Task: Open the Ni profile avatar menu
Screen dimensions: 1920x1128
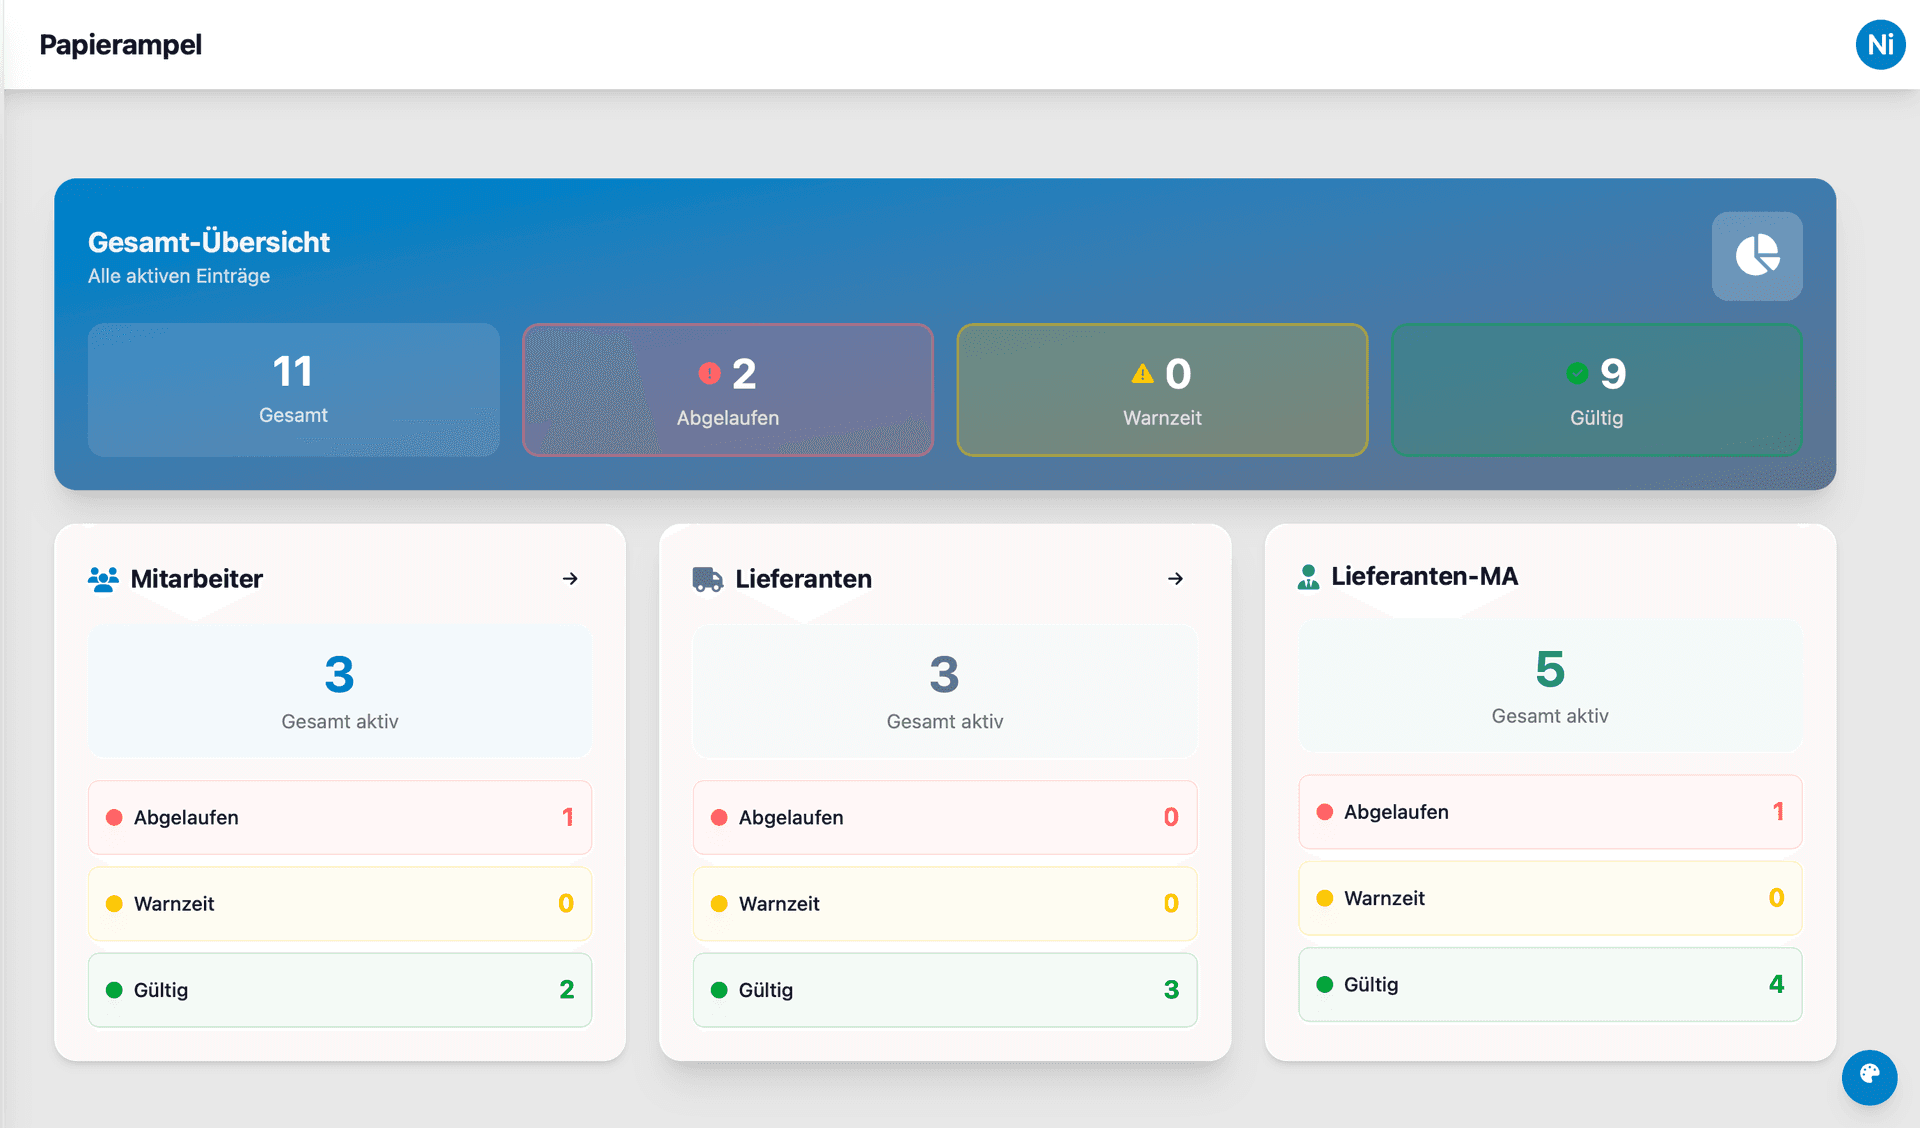Action: tap(1880, 44)
